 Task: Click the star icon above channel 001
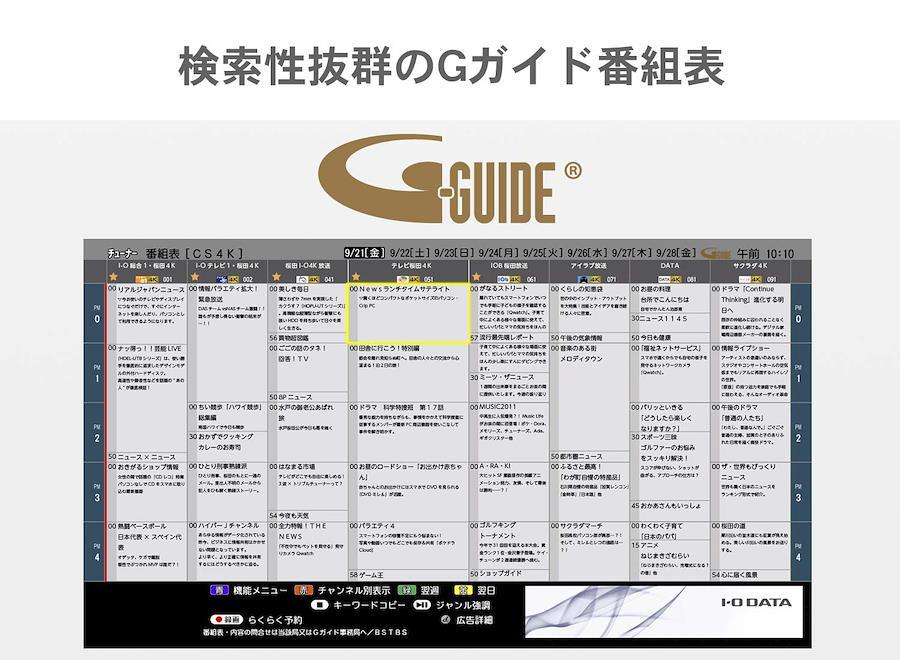pyautogui.click(x=114, y=277)
